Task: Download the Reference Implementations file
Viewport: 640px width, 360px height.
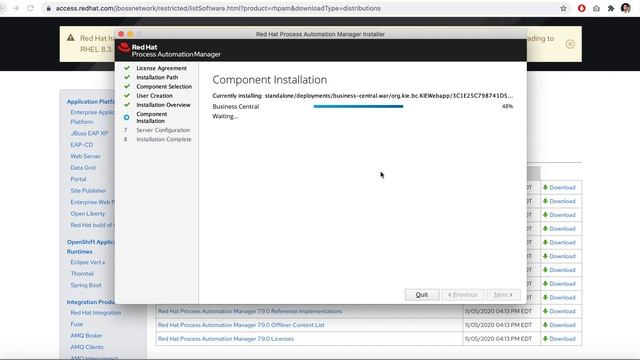Action: pos(562,311)
